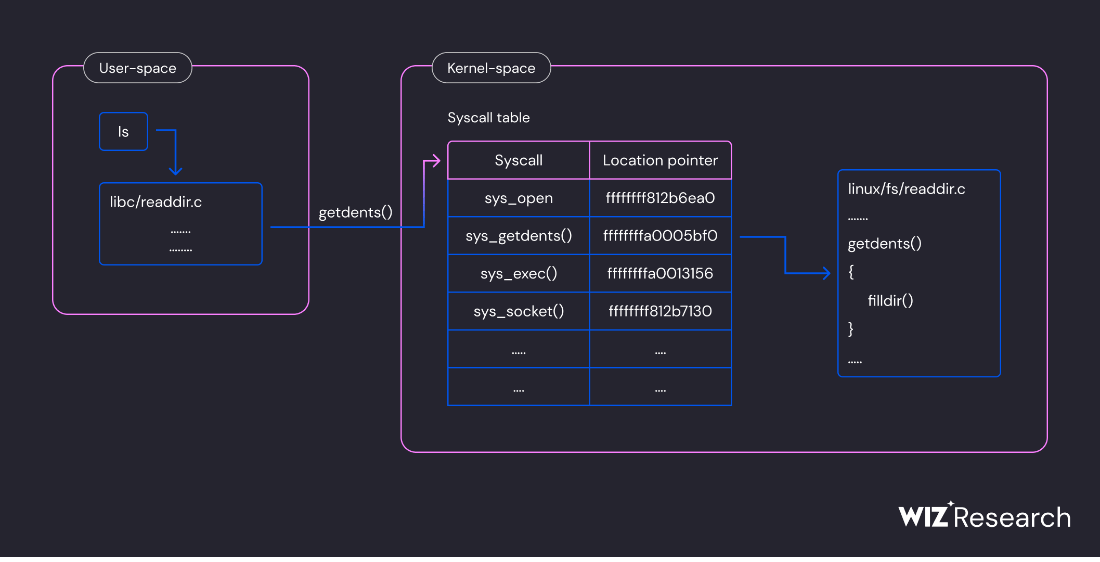The image size is (1100, 562).
Task: Click the libc/readdir.c text
Action: point(156,202)
